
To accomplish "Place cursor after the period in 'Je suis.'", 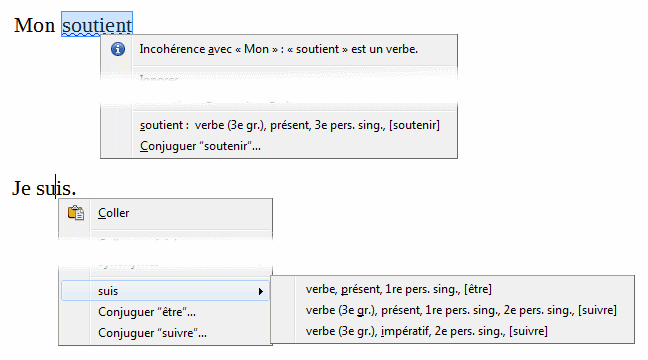I will [76, 188].
